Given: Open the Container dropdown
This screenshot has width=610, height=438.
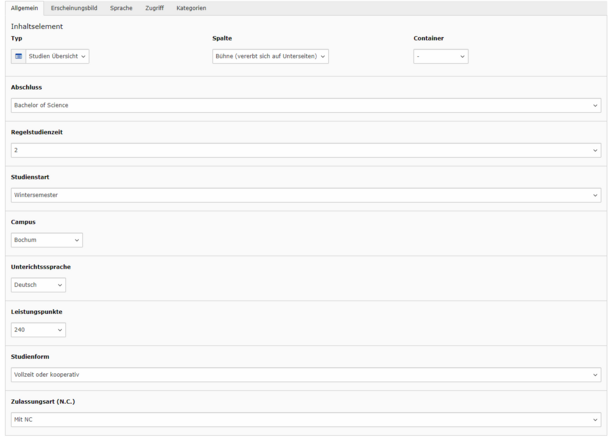Looking at the screenshot, I should click(441, 56).
